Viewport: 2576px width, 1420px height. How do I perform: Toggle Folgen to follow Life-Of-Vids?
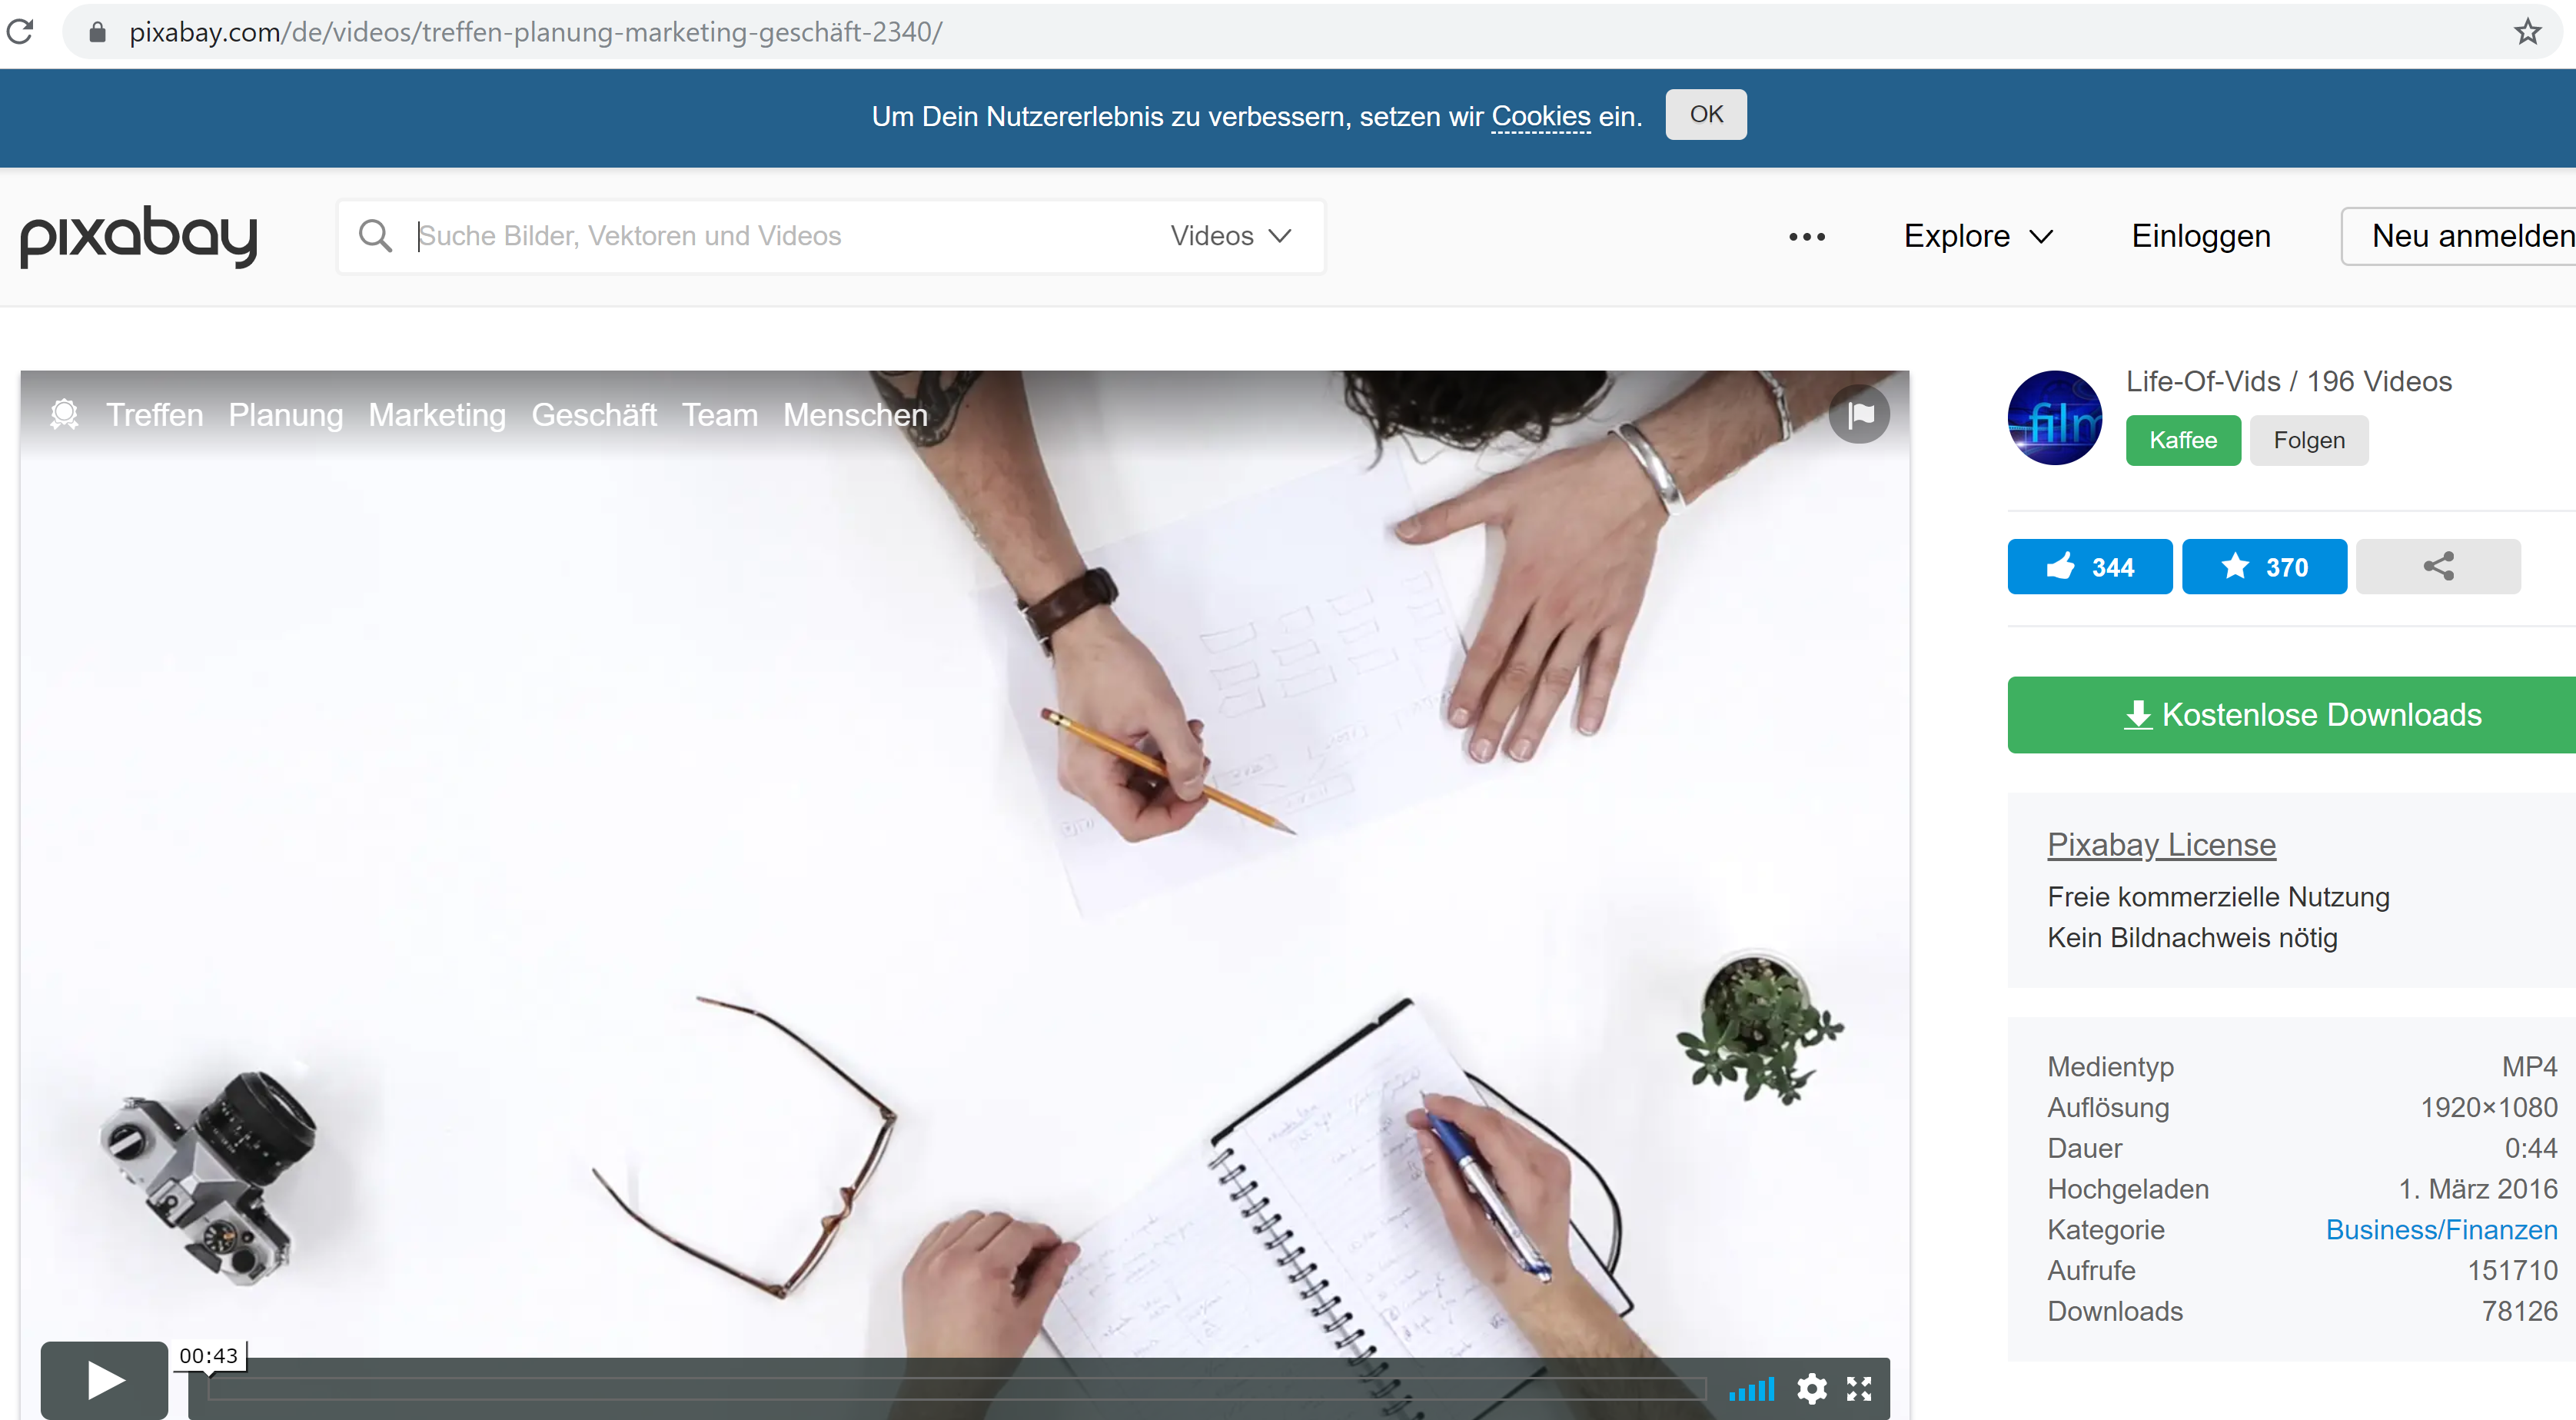point(2308,441)
